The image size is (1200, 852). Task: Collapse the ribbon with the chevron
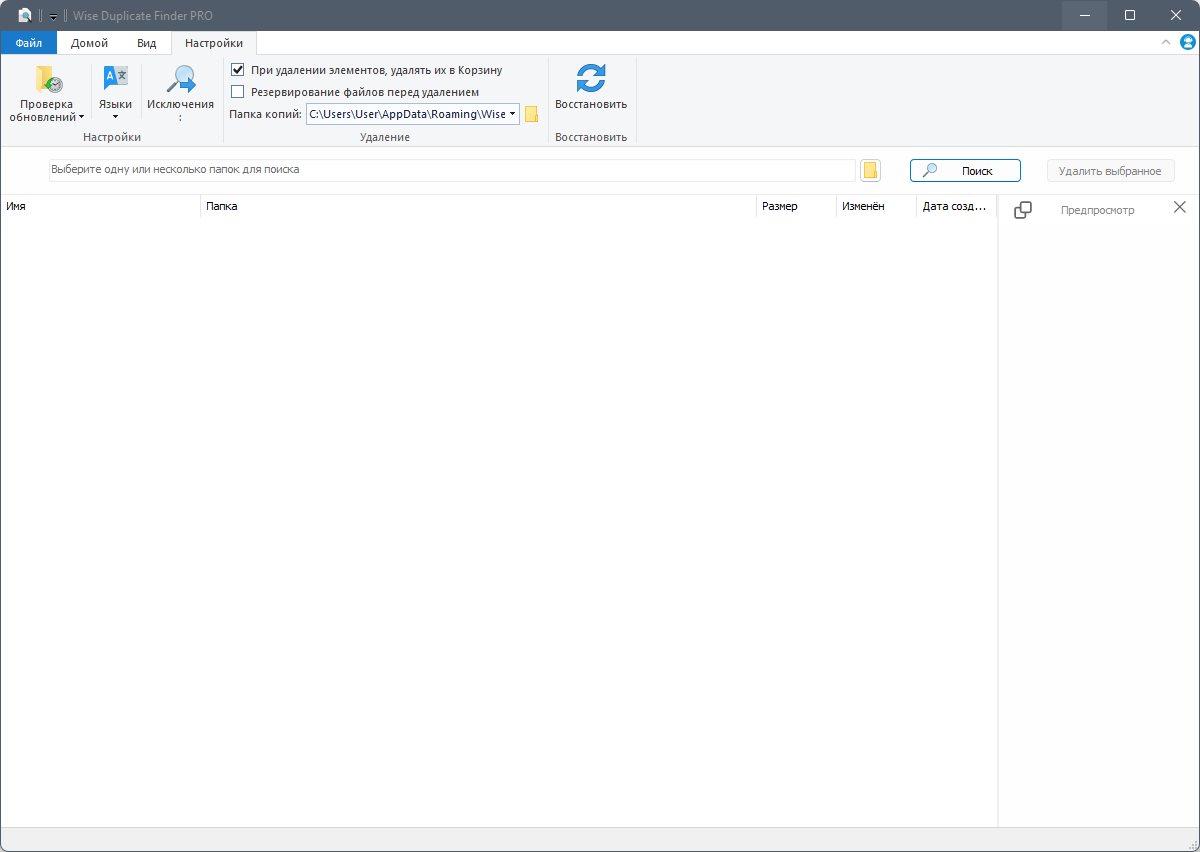pyautogui.click(x=1166, y=43)
